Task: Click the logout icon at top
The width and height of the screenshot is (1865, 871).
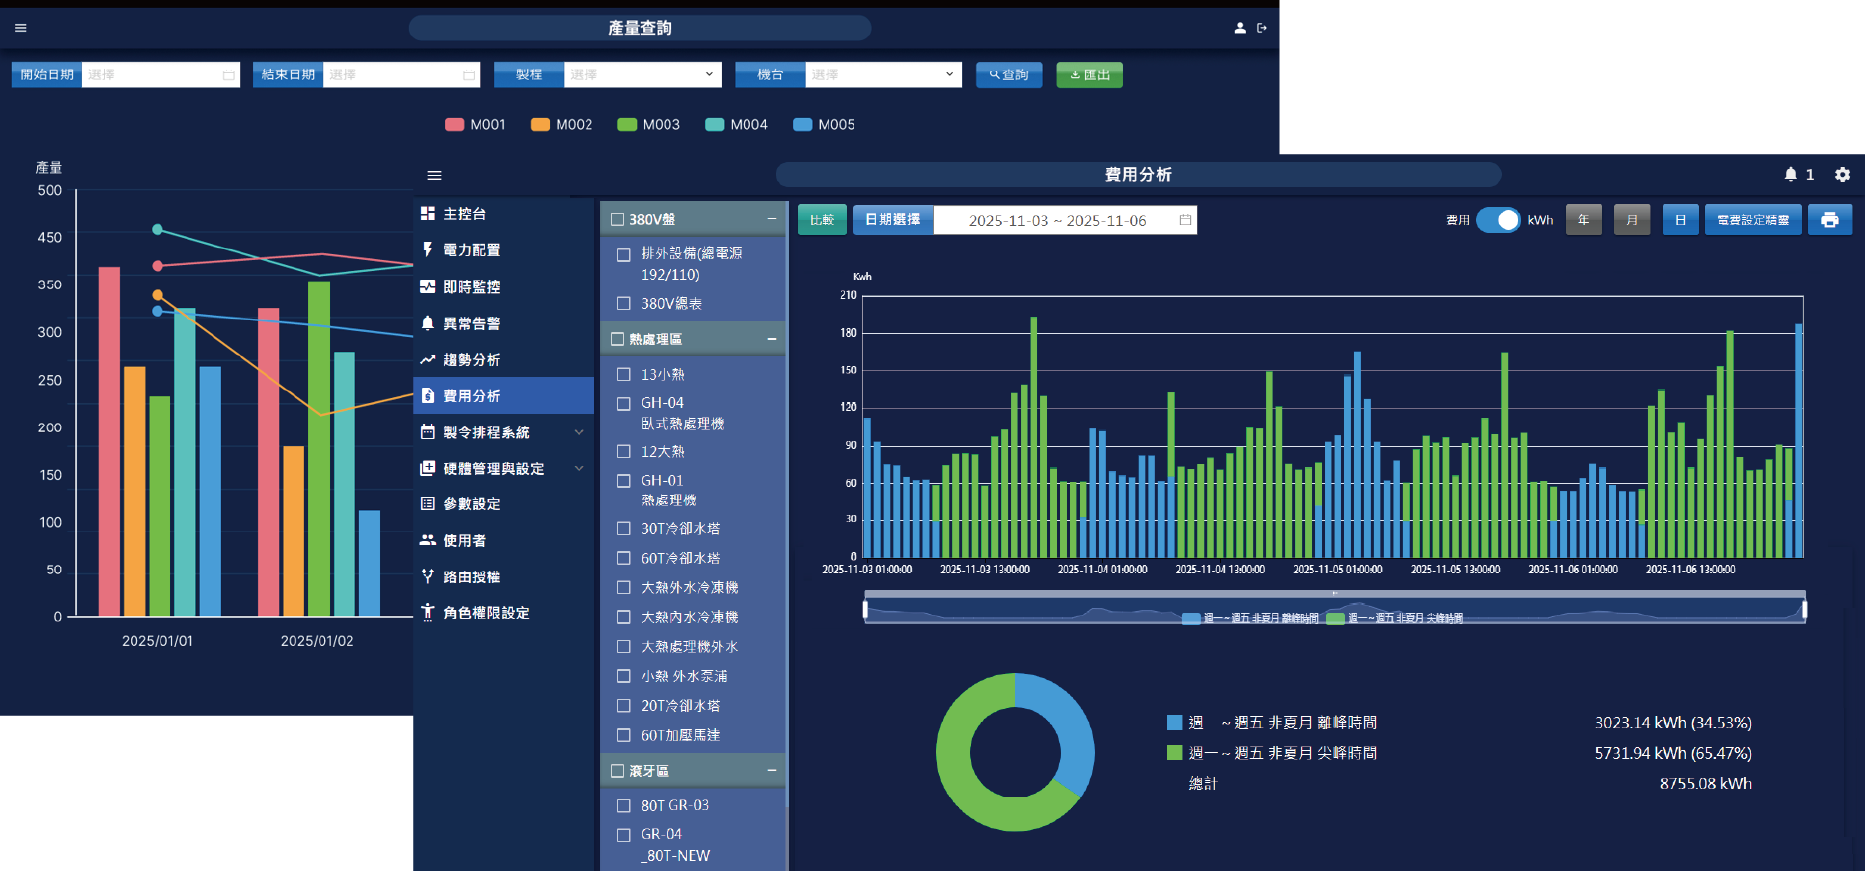Action: tap(1262, 28)
